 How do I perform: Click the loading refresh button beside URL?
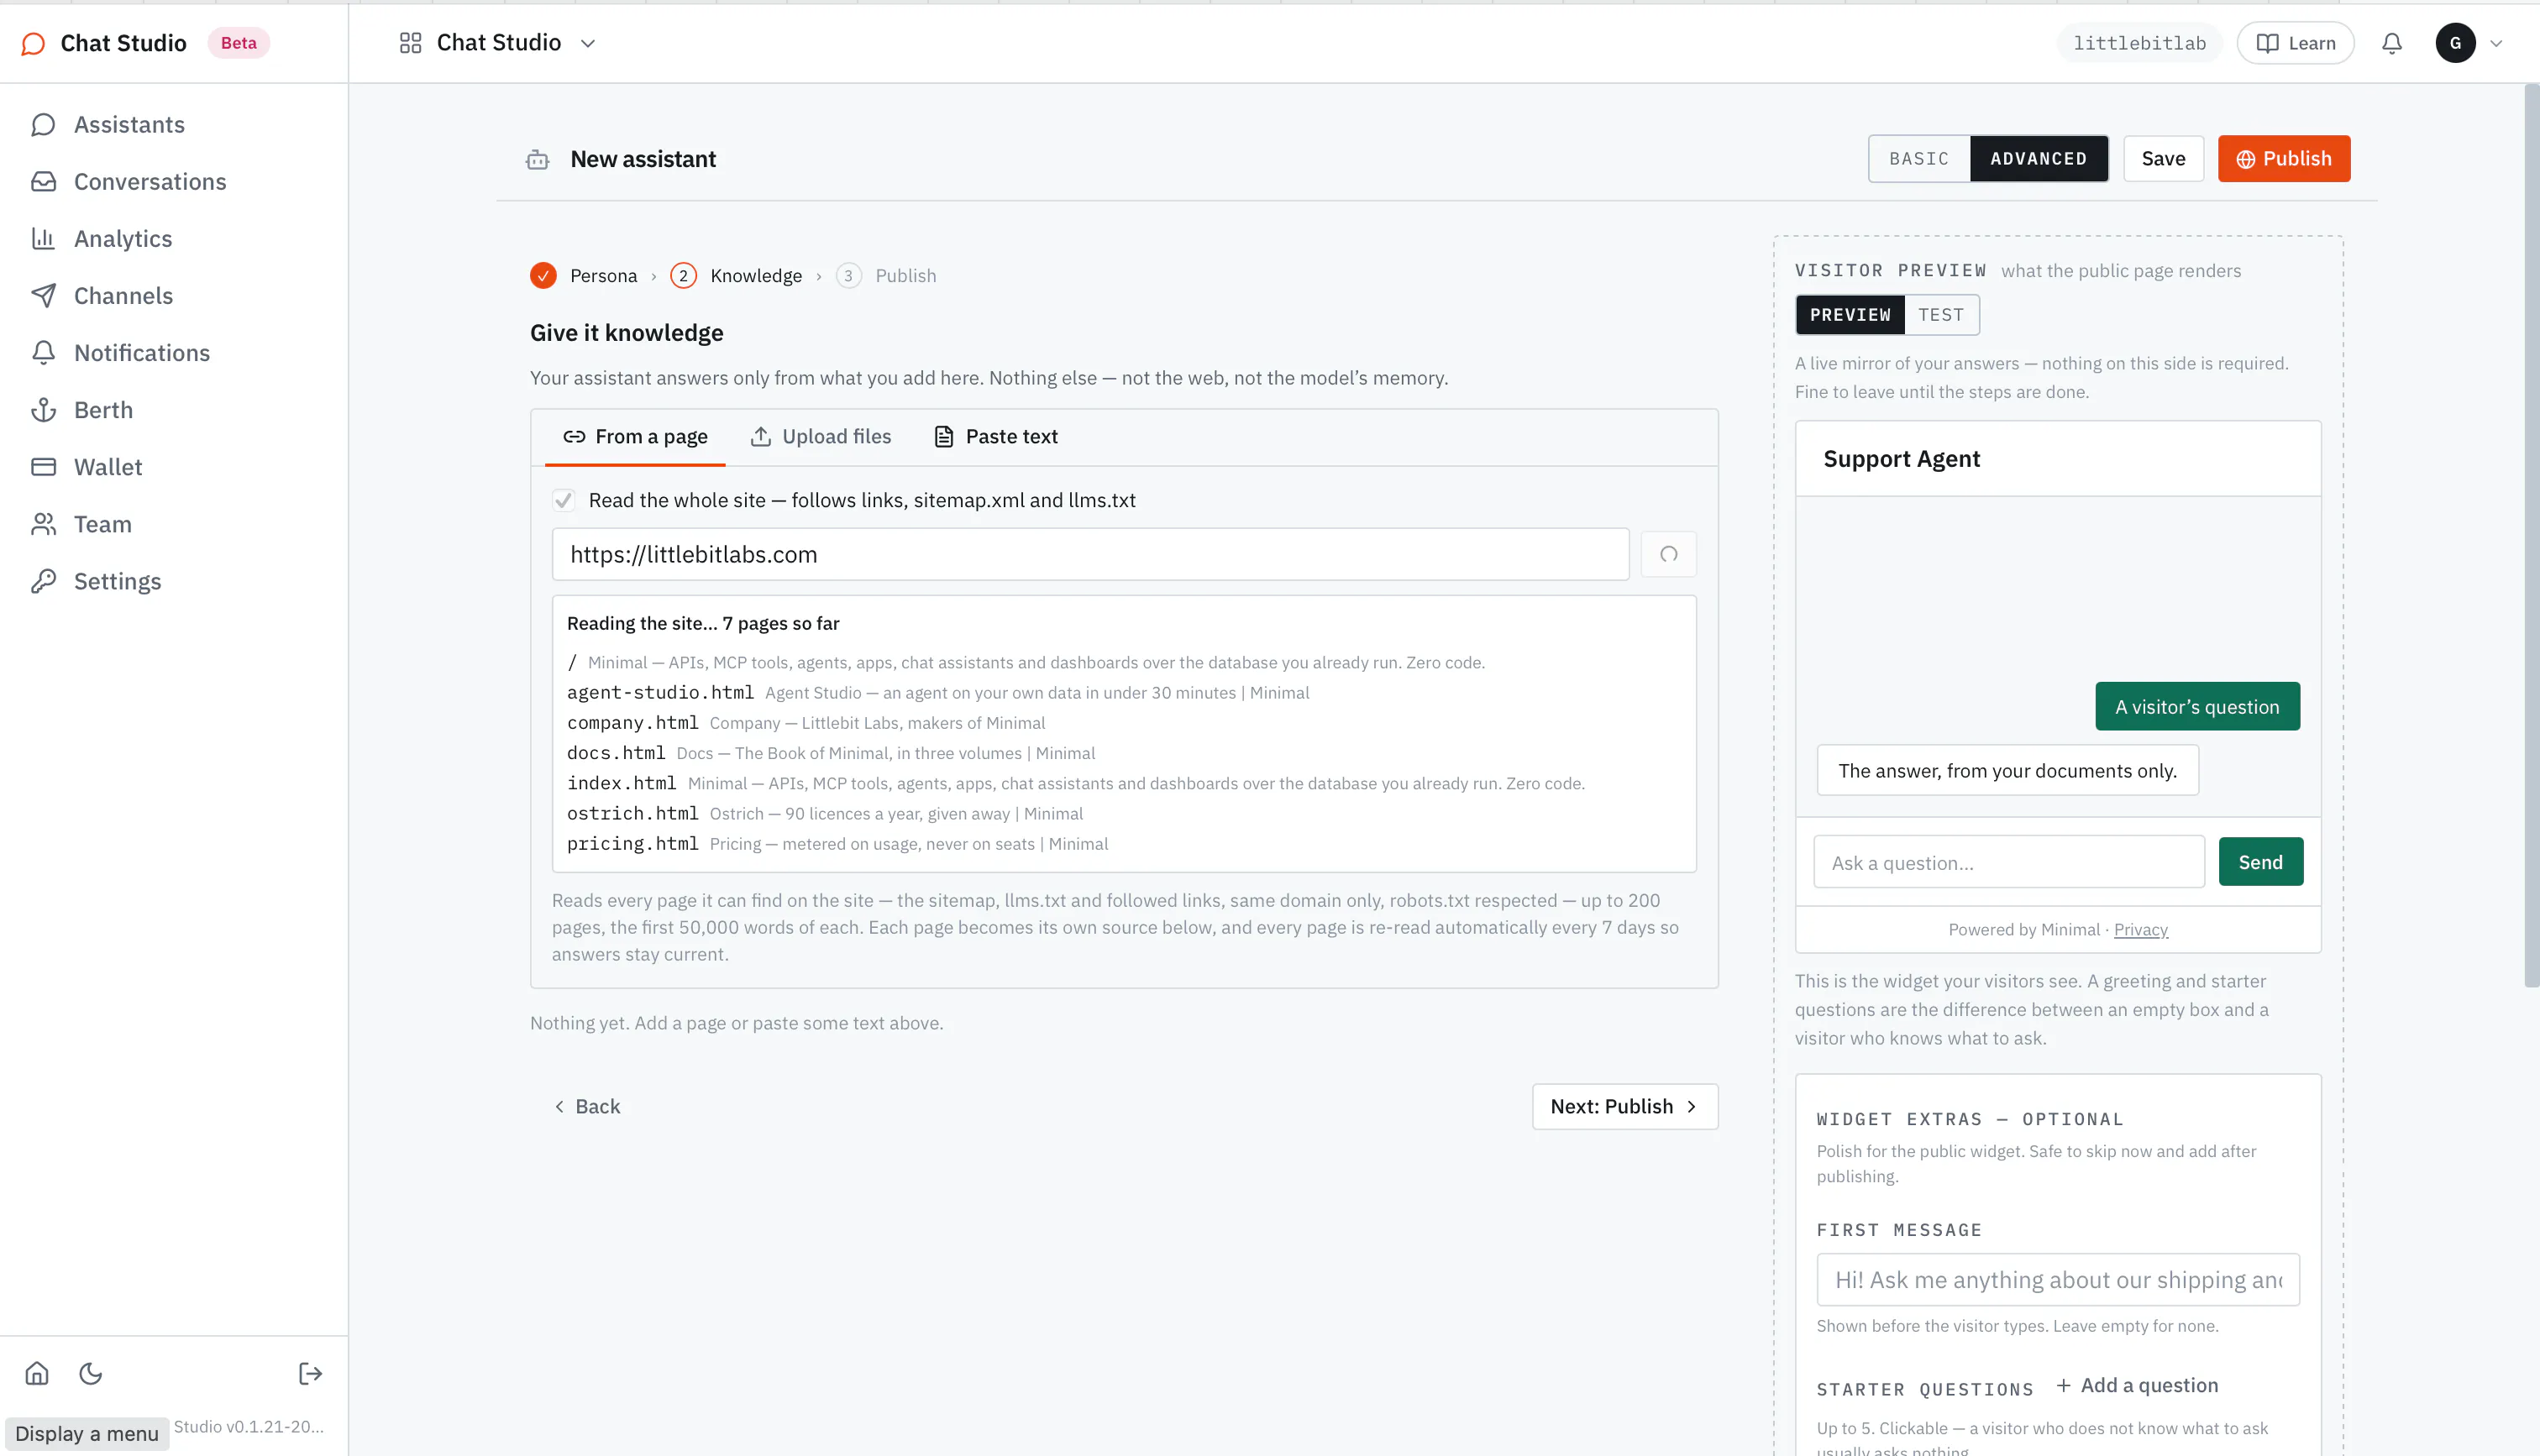click(1668, 554)
